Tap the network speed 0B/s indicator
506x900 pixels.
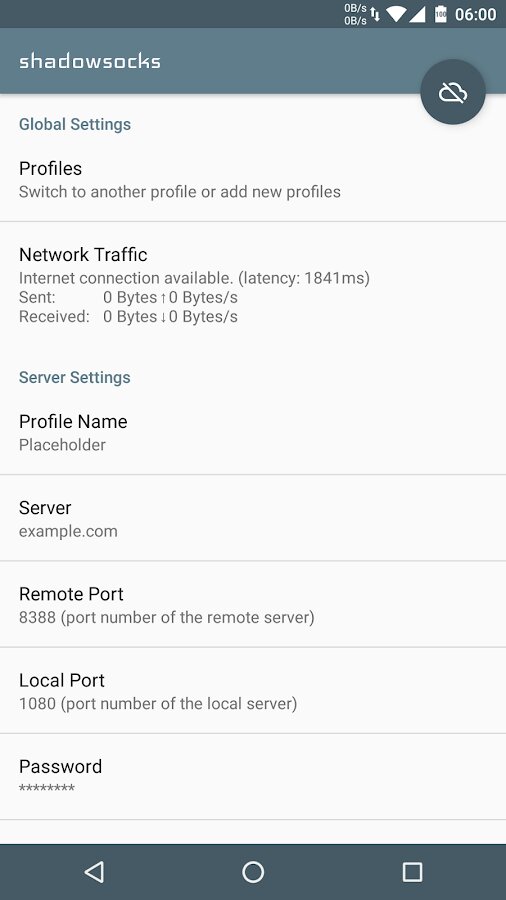pyautogui.click(x=355, y=14)
